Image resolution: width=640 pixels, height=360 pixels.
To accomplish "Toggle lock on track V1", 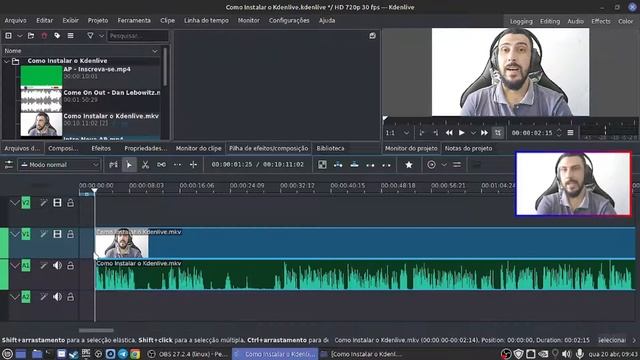I will point(71,234).
